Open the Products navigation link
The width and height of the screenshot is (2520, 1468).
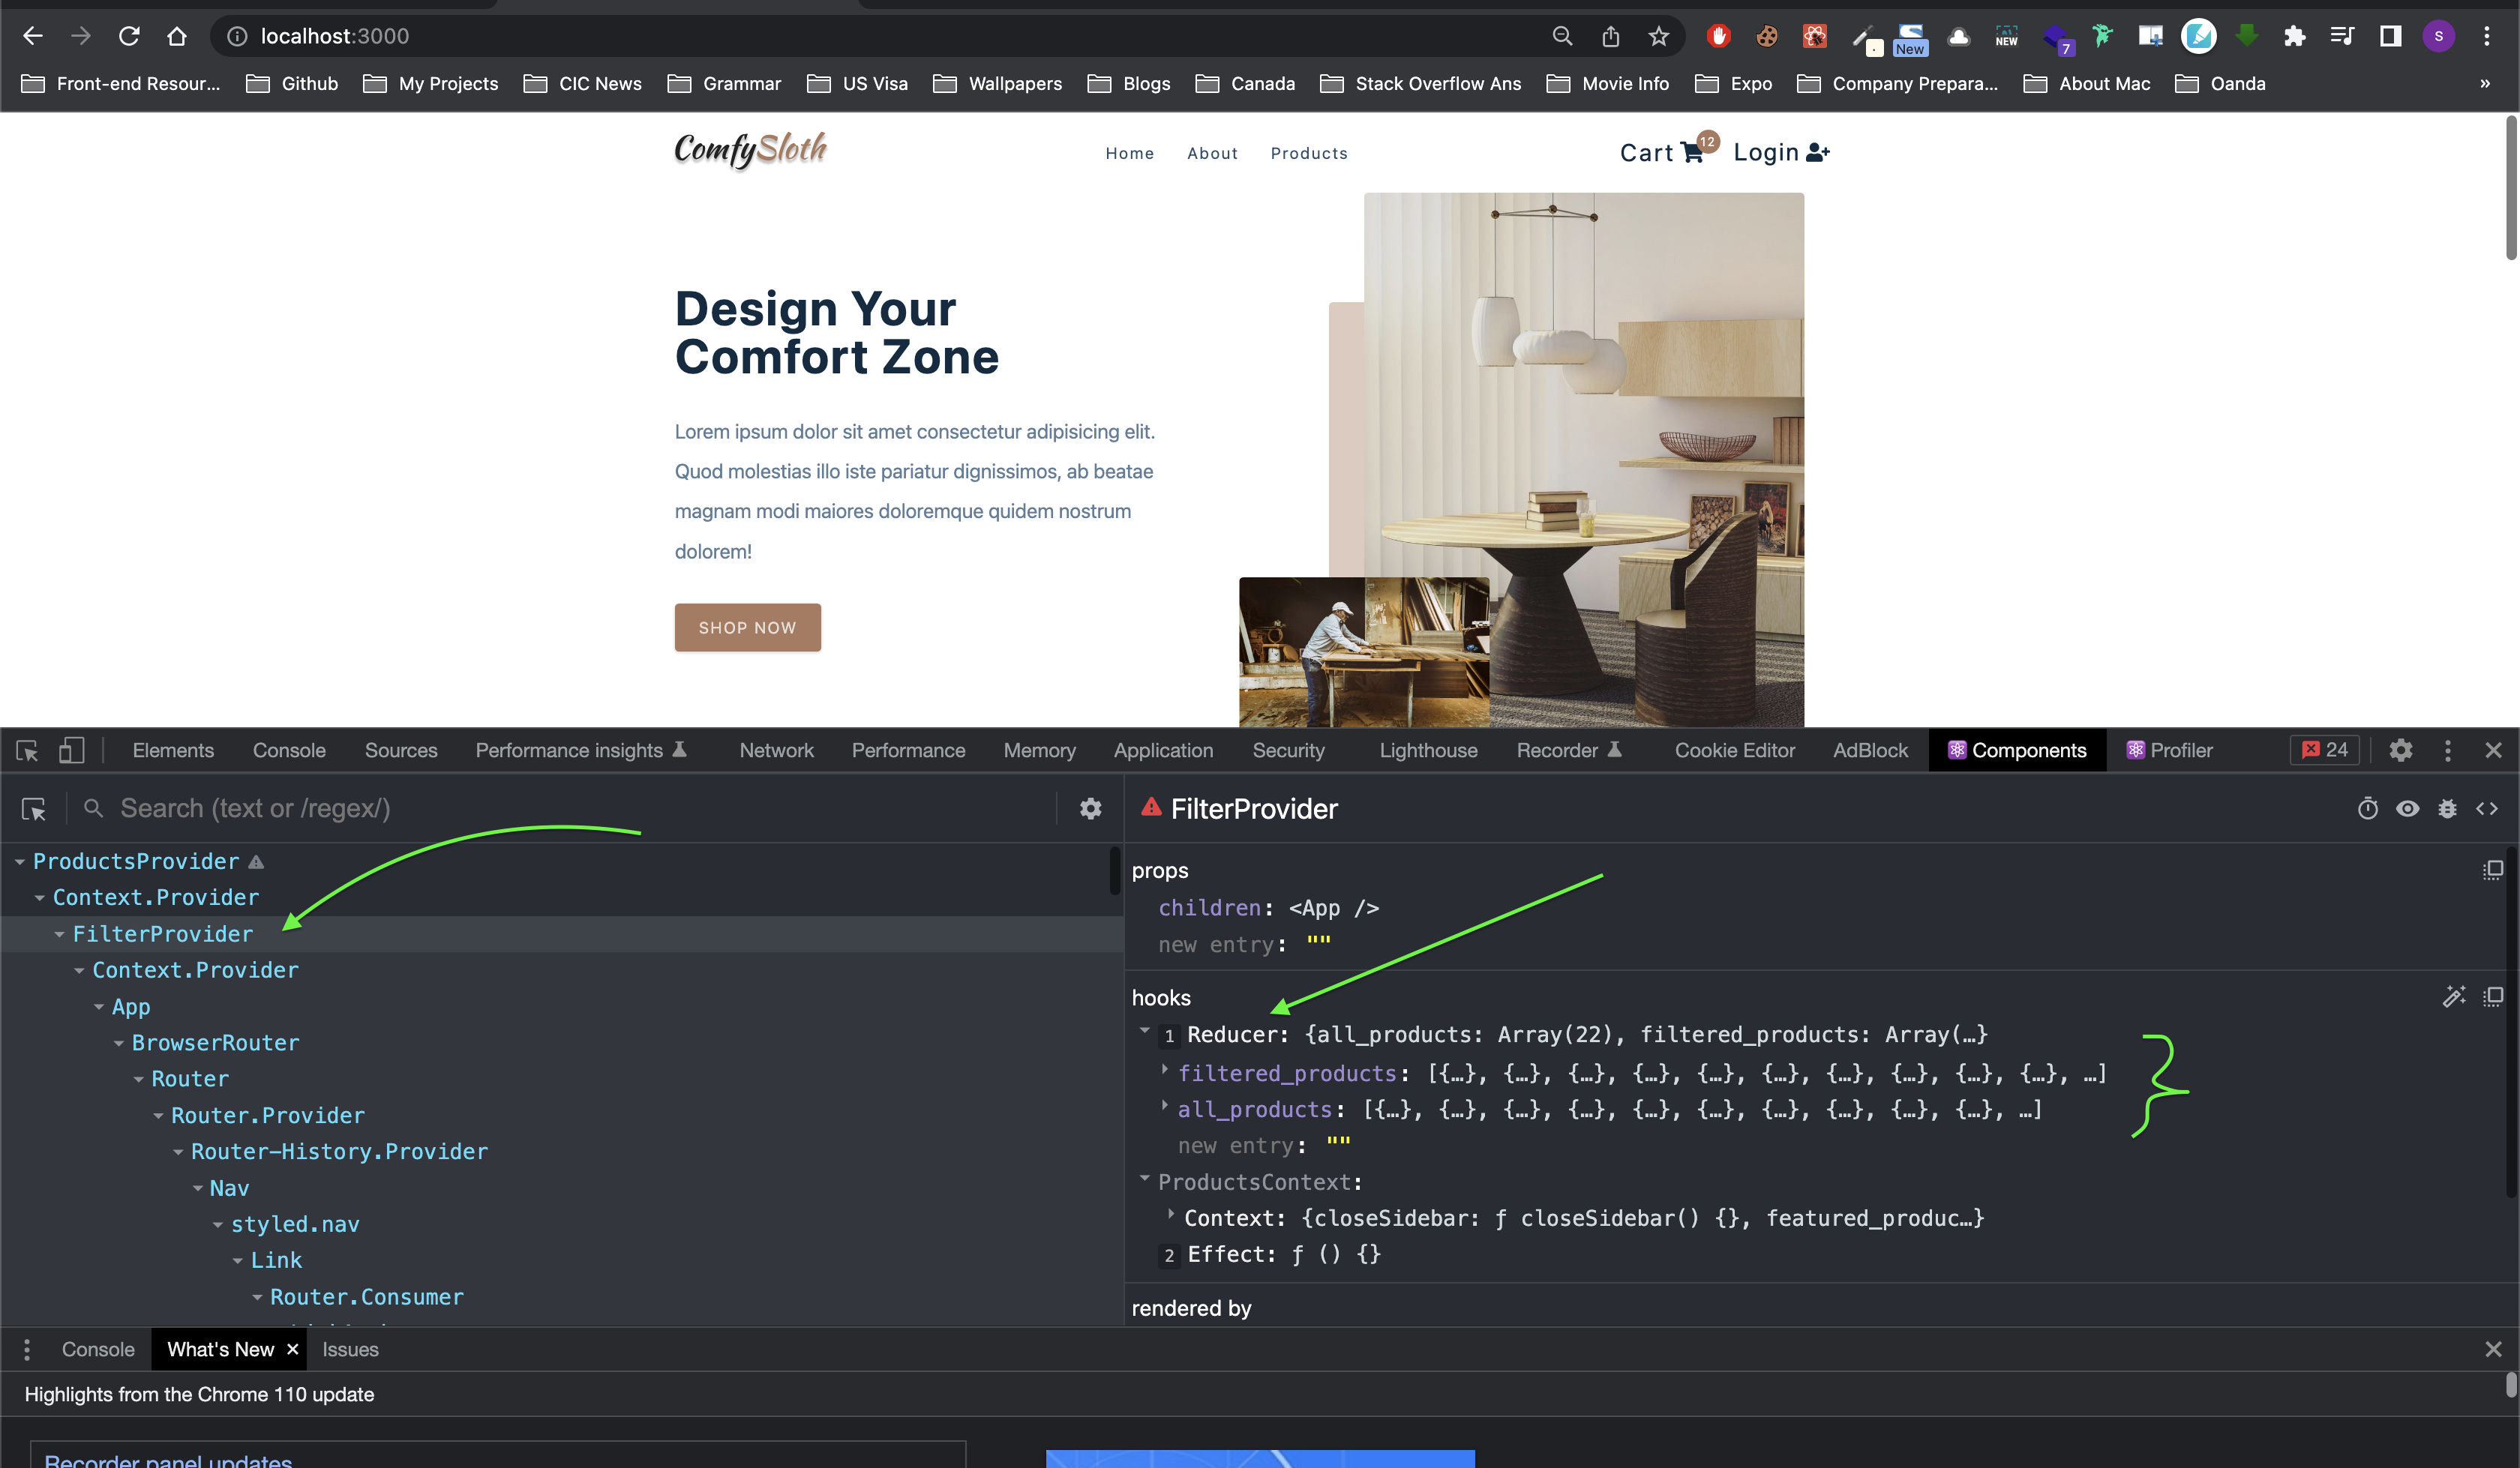1308,153
